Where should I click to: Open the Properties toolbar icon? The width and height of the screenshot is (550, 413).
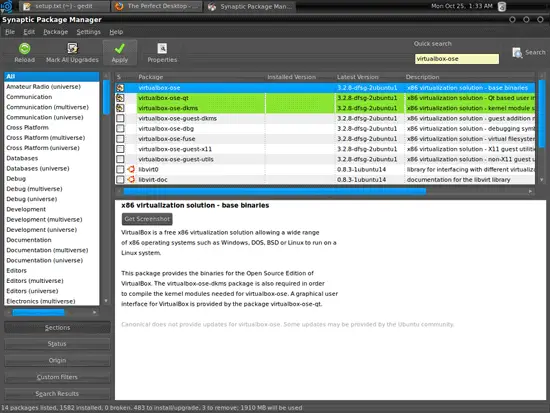pos(162,48)
